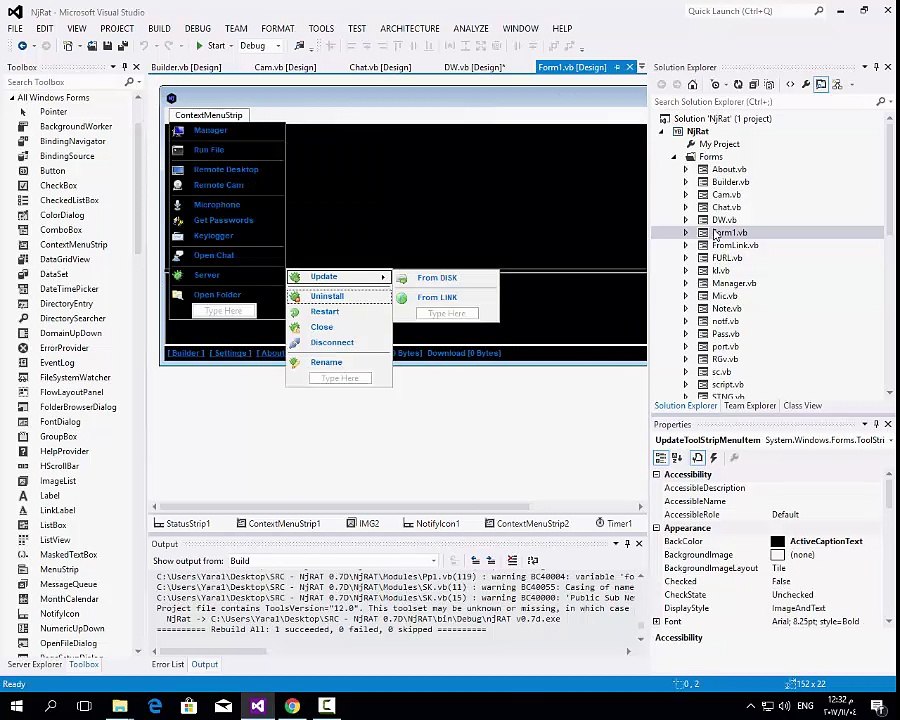The image size is (900, 720).
Task: Expand Form1.vb node in Solution Explorer
Action: pyautogui.click(x=685, y=233)
